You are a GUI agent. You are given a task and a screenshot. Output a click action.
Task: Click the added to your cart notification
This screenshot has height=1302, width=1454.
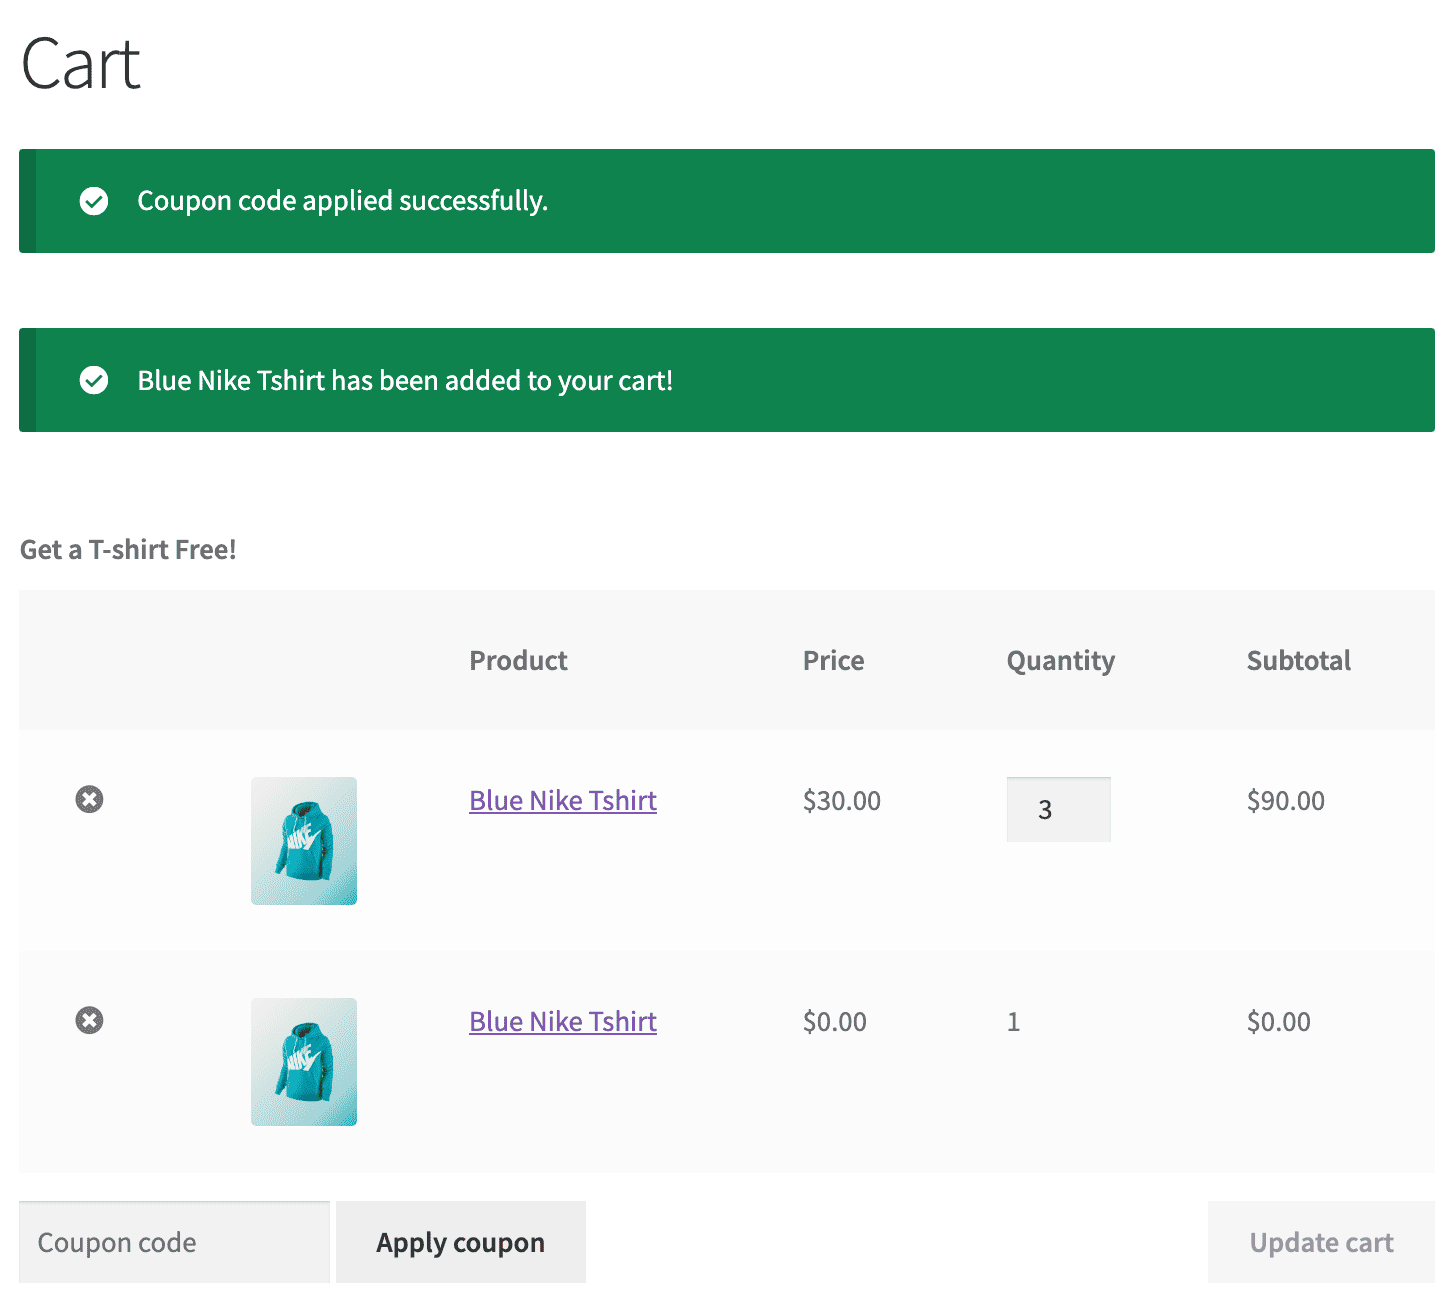404,380
